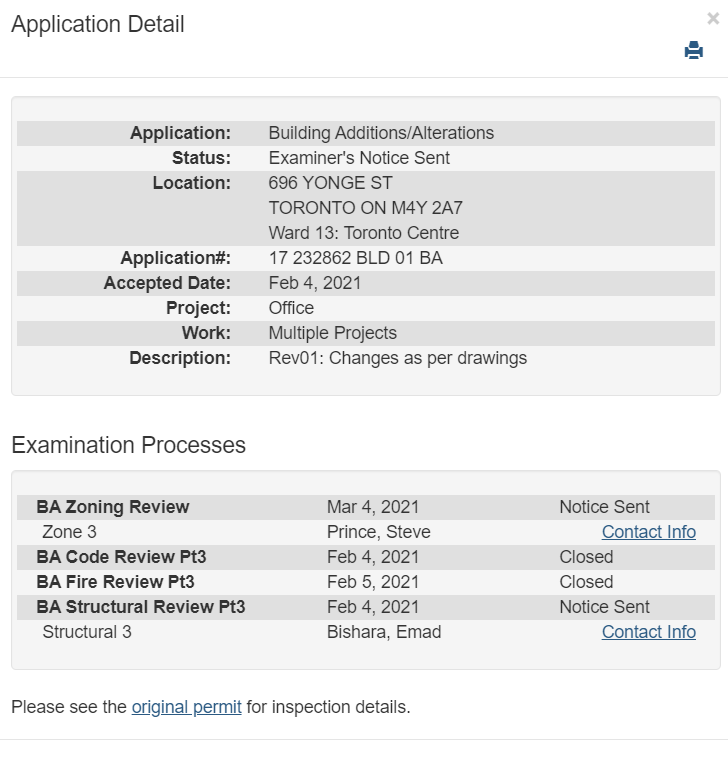Screen dimensions: 728x765
Task: Click the Structural 3 examiner group text
Action: [x=87, y=632]
